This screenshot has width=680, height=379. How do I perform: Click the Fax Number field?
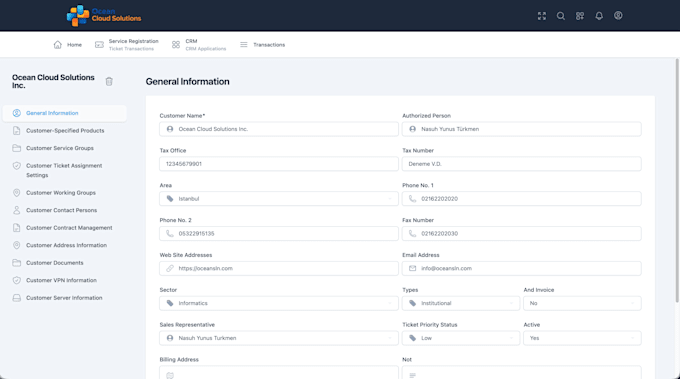point(521,233)
